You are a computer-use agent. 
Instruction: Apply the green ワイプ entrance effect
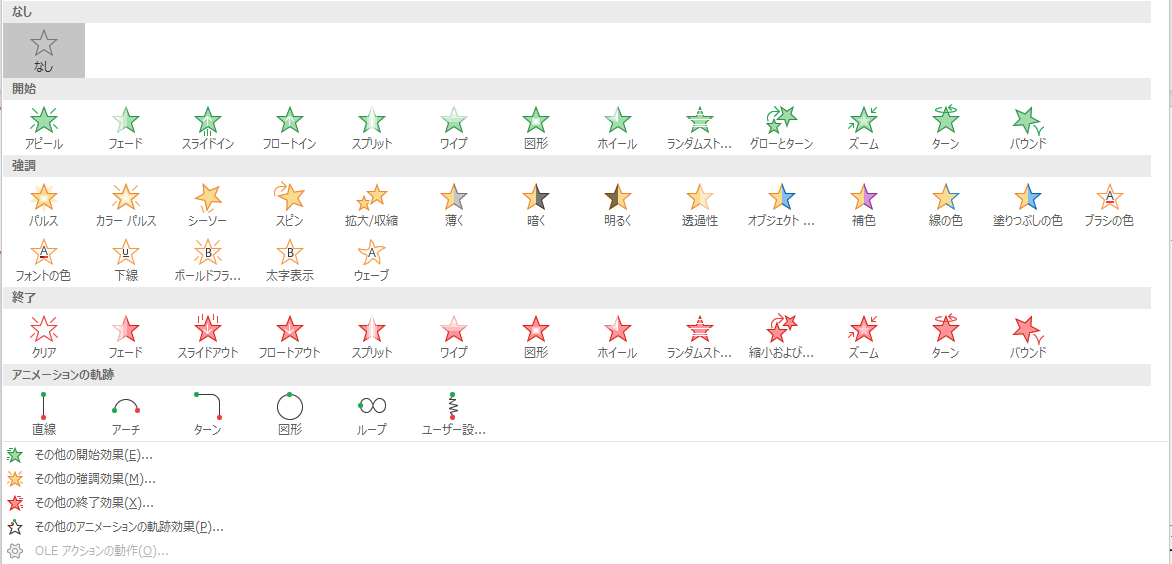(454, 128)
